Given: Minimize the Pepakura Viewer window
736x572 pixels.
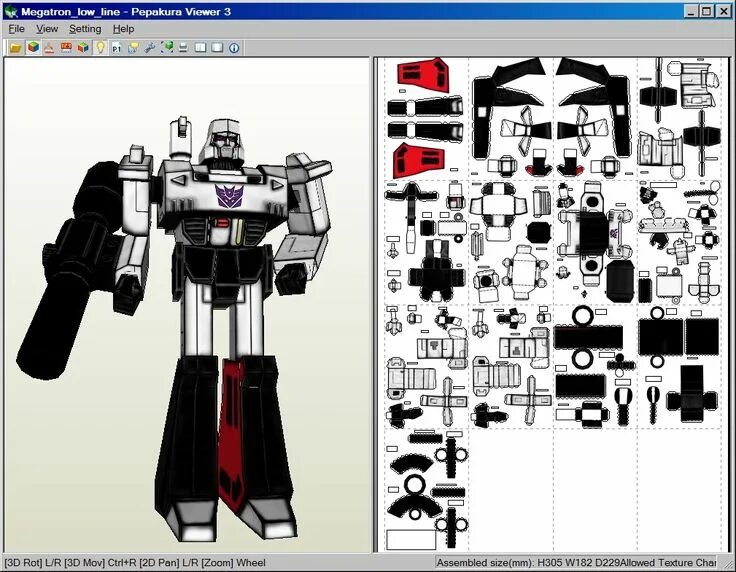Looking at the screenshot, I should [x=690, y=11].
